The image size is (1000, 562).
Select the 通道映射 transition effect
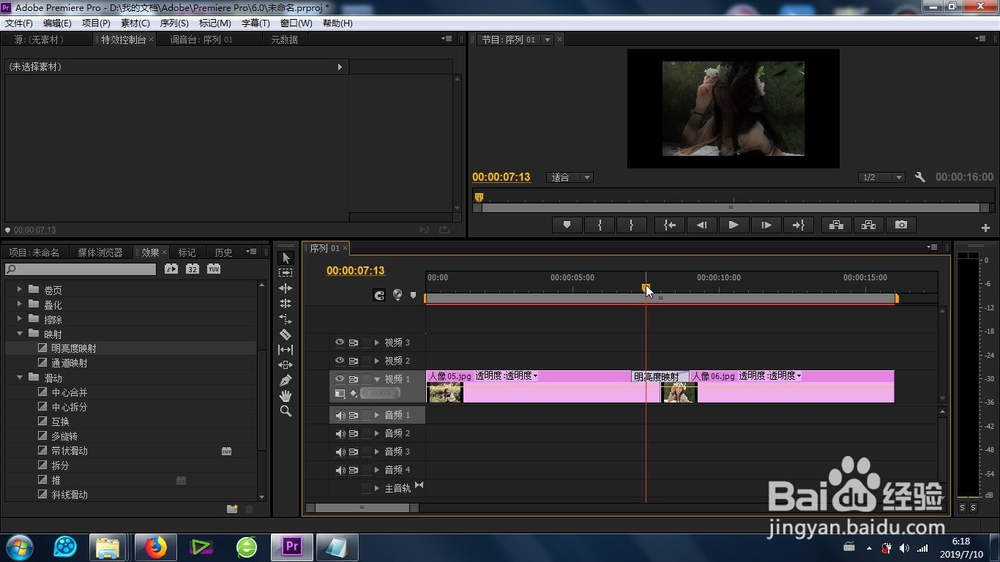69,363
